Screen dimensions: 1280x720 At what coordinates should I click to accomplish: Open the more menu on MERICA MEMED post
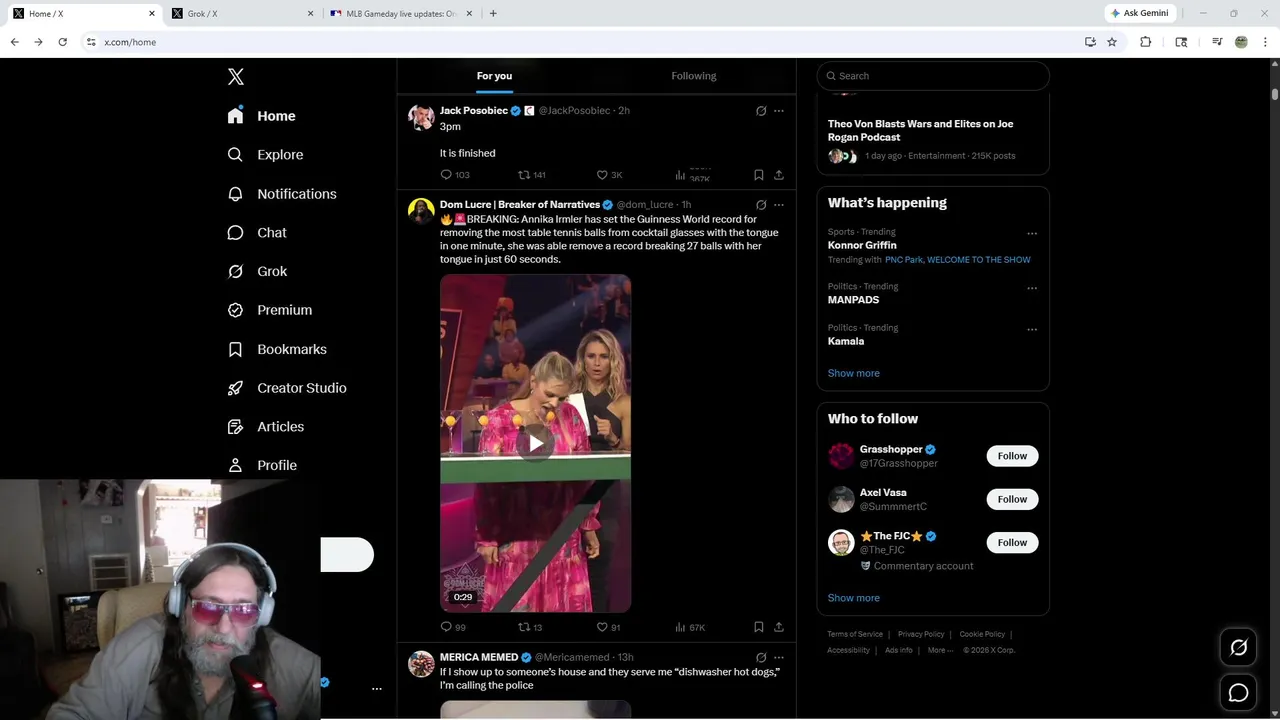point(779,658)
